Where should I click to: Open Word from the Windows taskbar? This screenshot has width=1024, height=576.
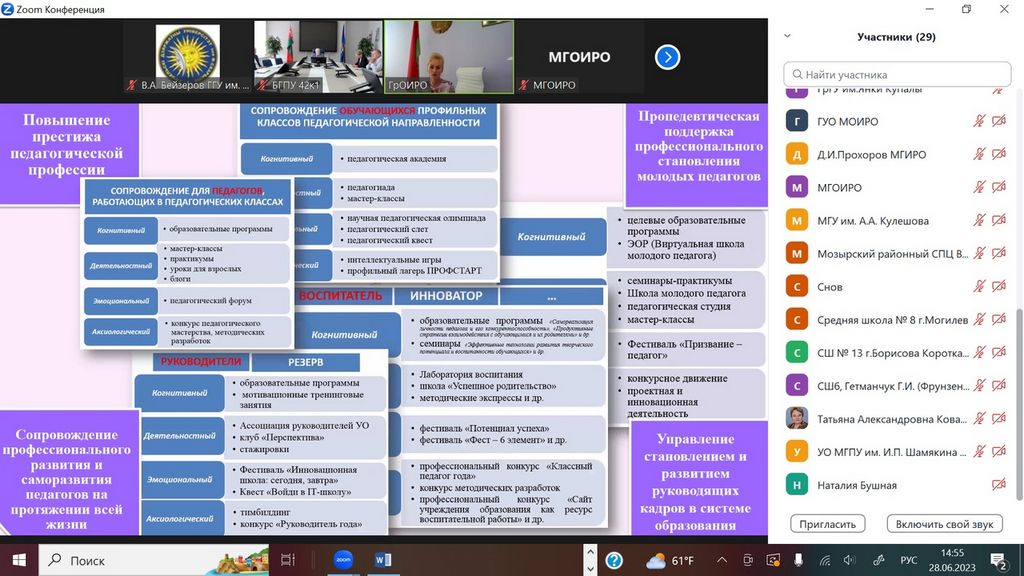point(384,560)
